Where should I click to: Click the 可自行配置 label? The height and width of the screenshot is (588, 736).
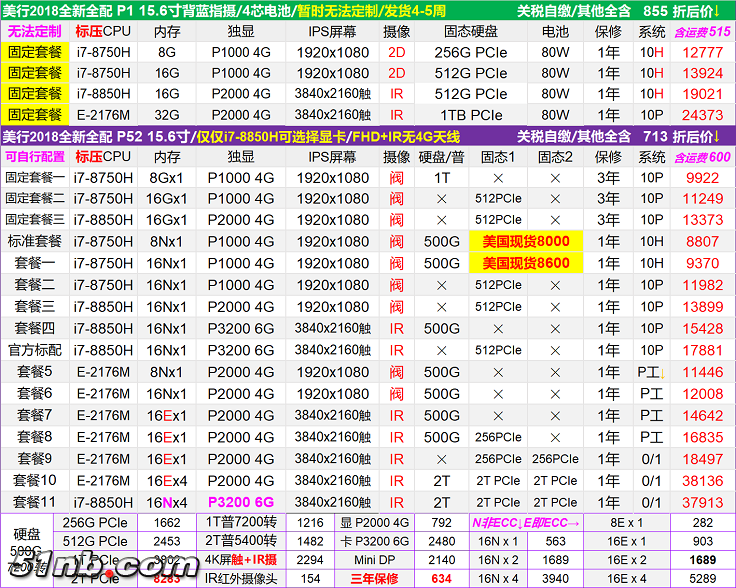click(34, 157)
